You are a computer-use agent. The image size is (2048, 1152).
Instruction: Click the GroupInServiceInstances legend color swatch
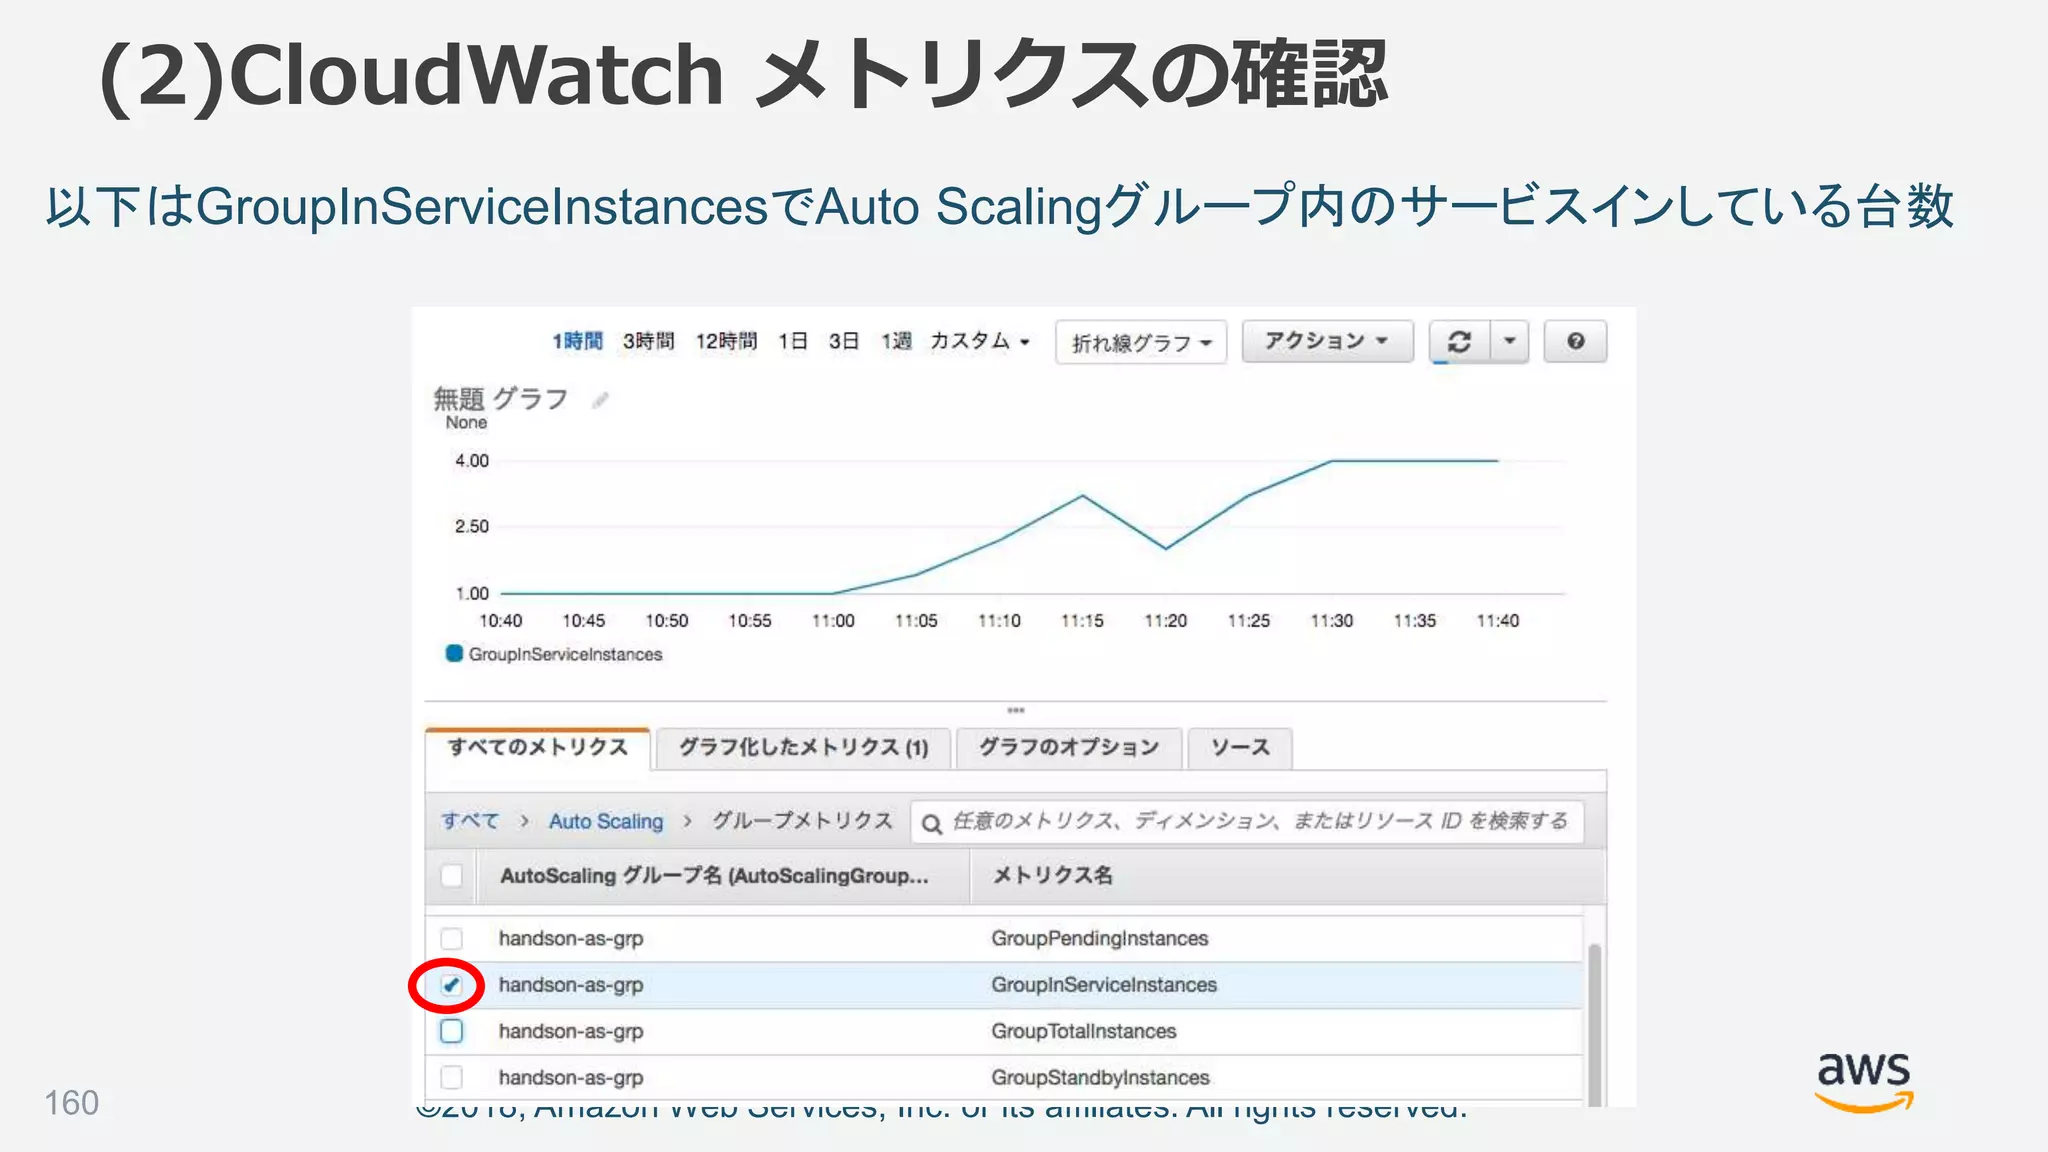coord(454,653)
